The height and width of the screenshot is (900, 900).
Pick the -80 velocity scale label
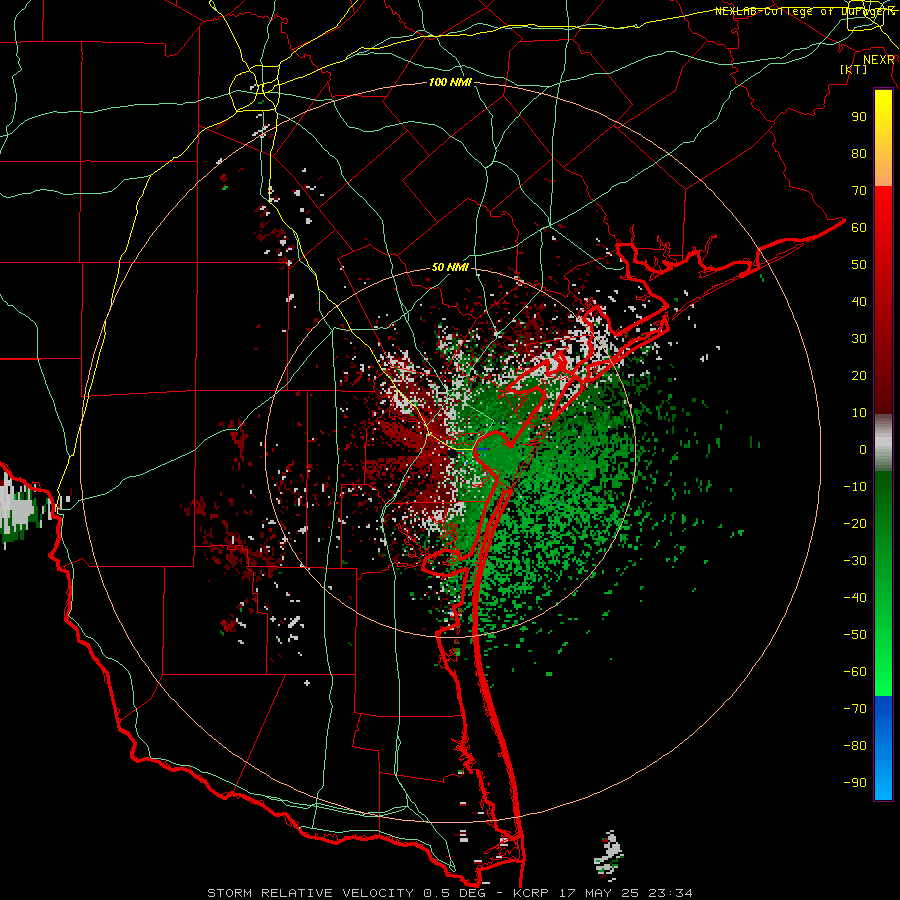click(855, 746)
